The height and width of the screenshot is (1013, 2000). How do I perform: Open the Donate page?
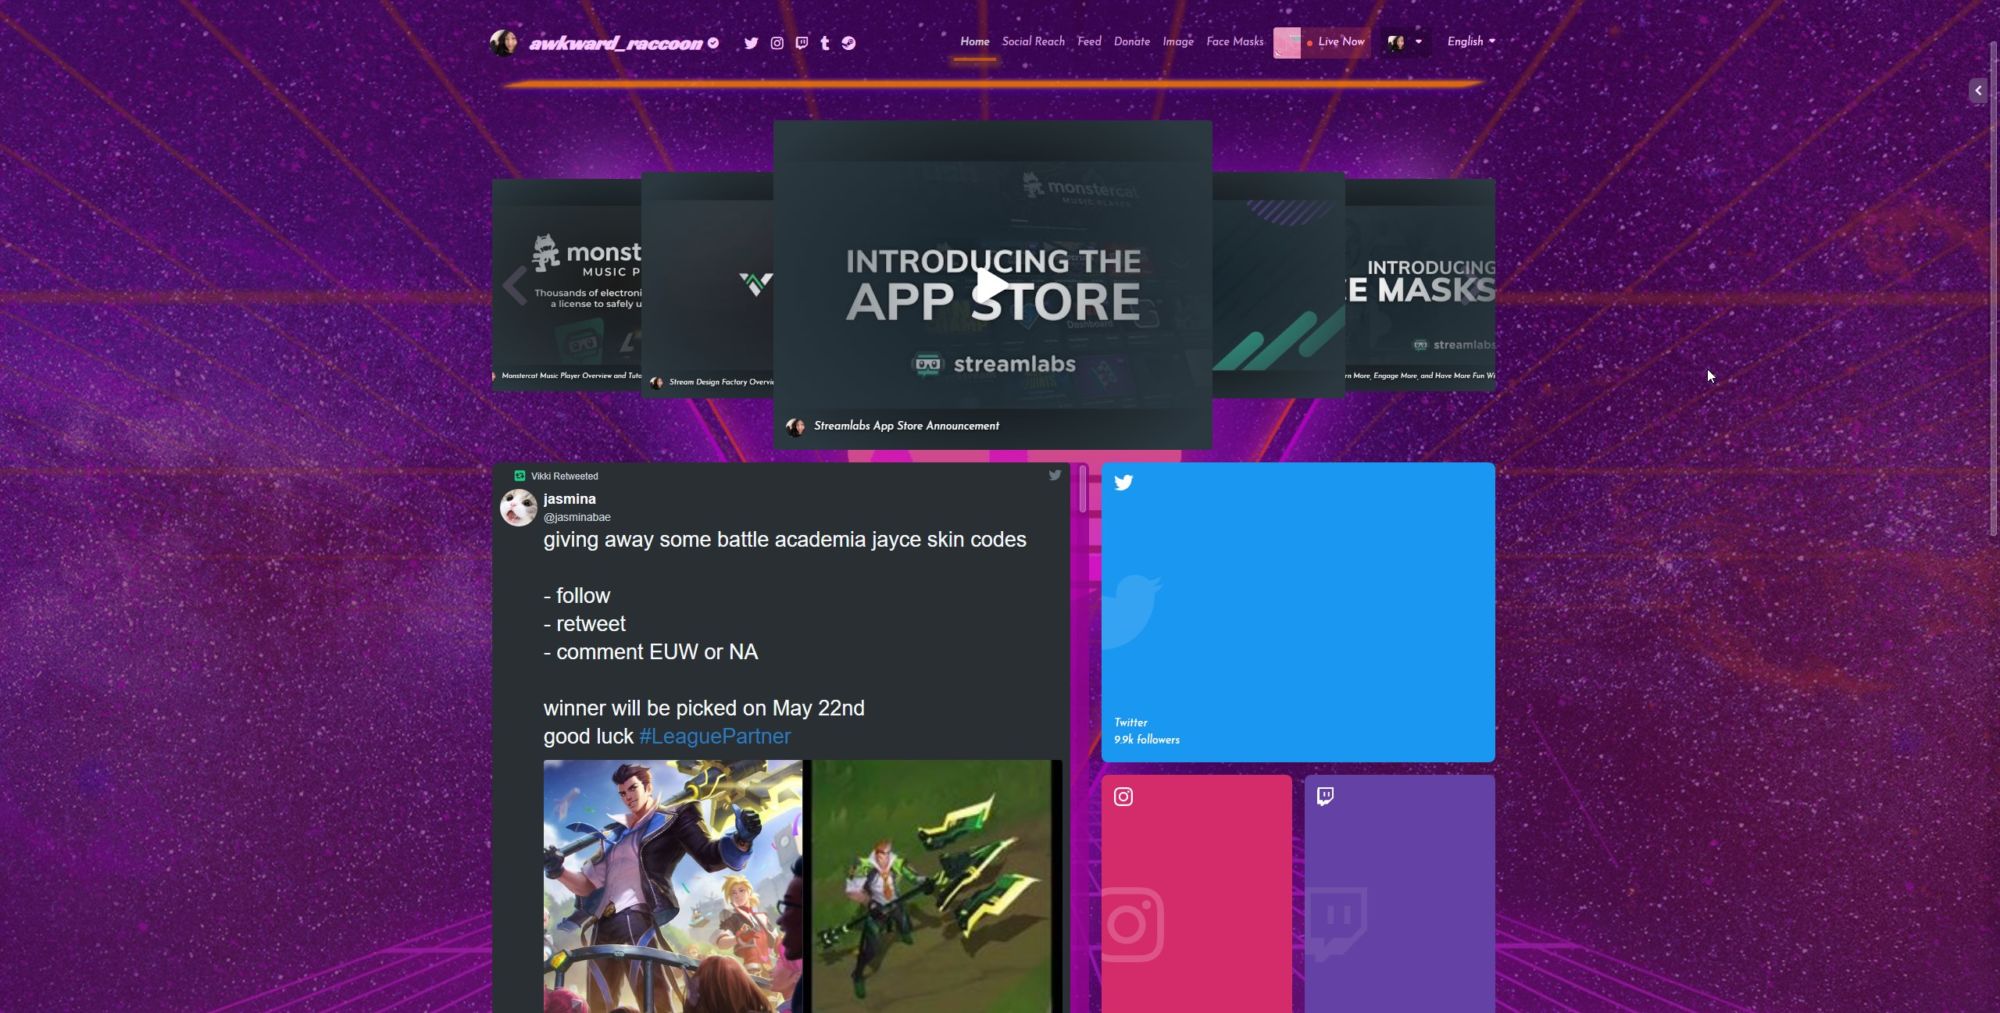pyautogui.click(x=1131, y=42)
